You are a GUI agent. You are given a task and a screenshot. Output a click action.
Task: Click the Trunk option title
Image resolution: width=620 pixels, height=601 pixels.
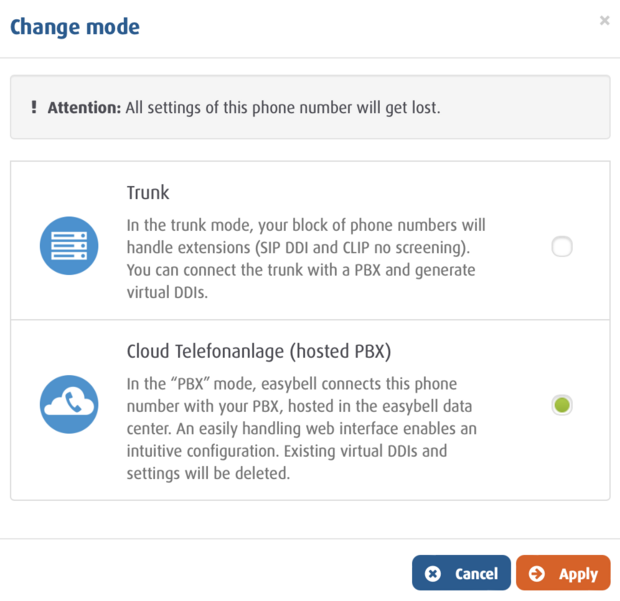[148, 192]
